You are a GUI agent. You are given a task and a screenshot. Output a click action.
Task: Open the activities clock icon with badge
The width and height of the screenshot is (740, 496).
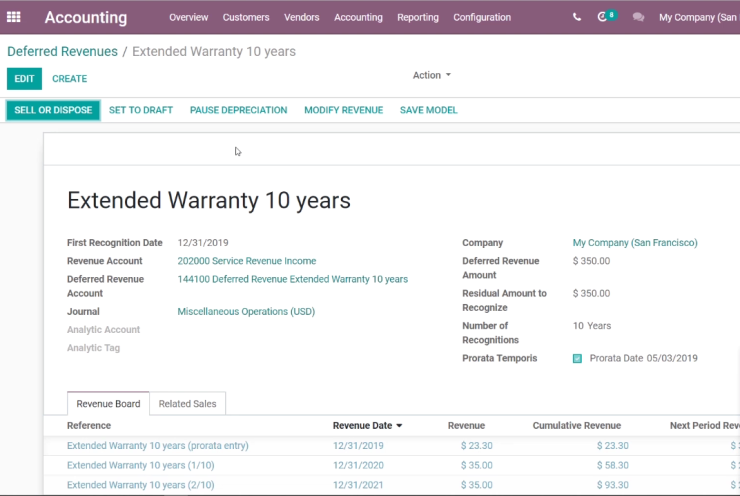click(x=606, y=17)
